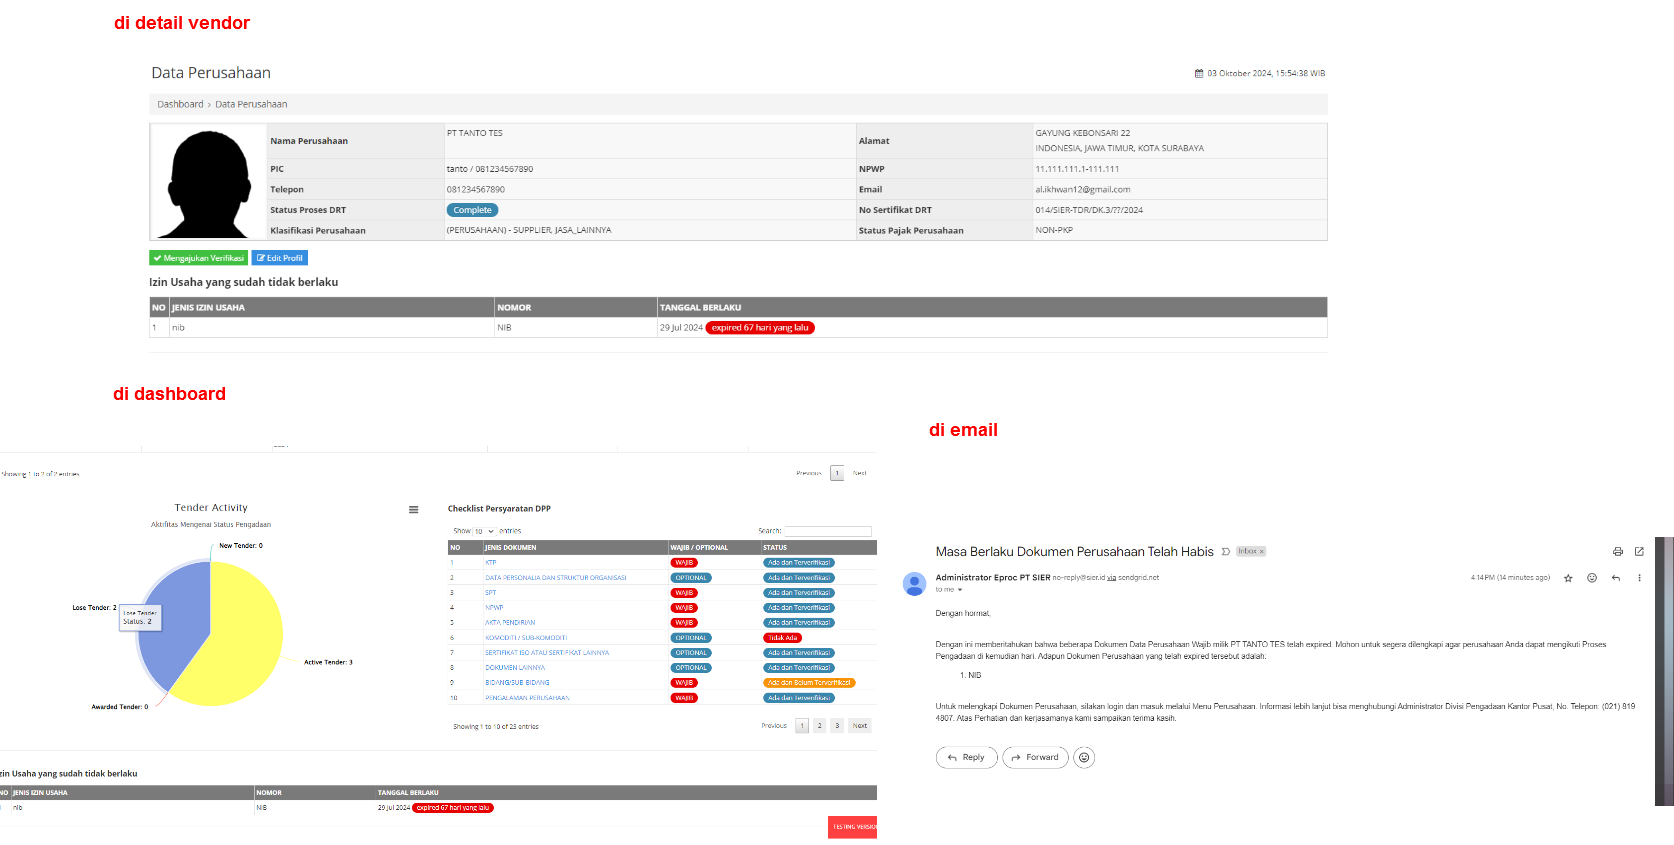Screen dimensions: 1674x845
Task: Open the Bidang/Sub Bidang link
Action: pyautogui.click(x=517, y=683)
